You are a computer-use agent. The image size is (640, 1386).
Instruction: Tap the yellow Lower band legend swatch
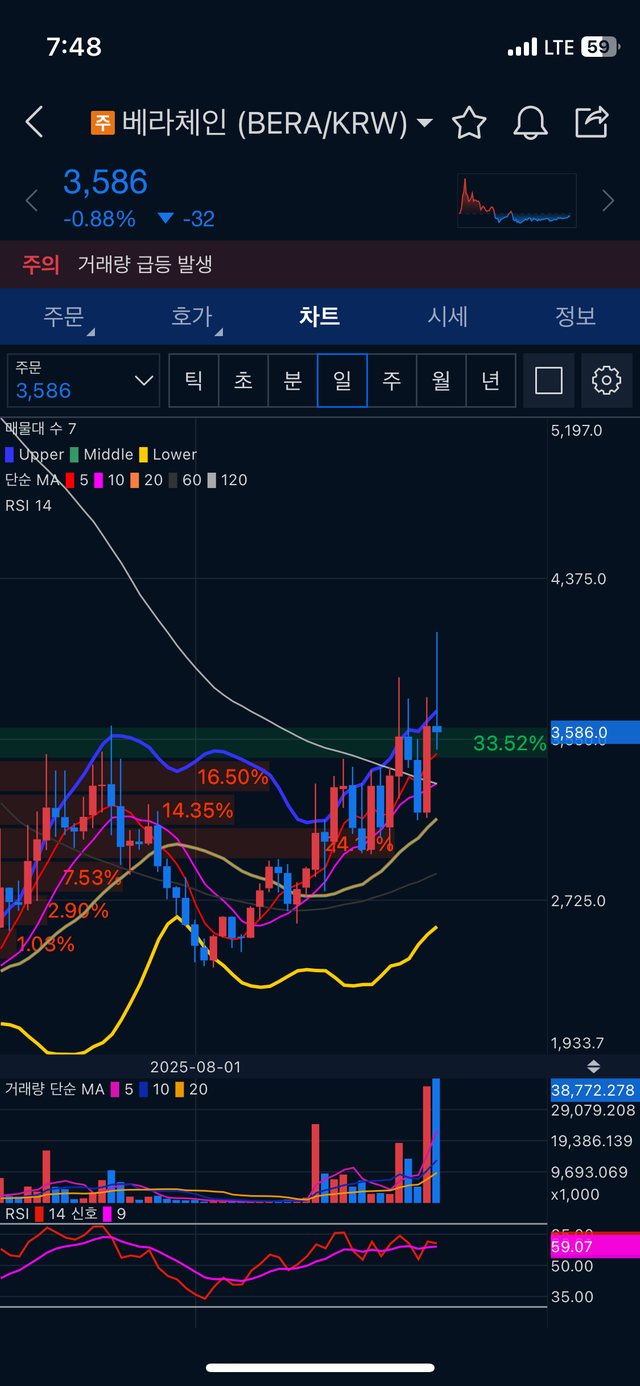pyautogui.click(x=144, y=454)
